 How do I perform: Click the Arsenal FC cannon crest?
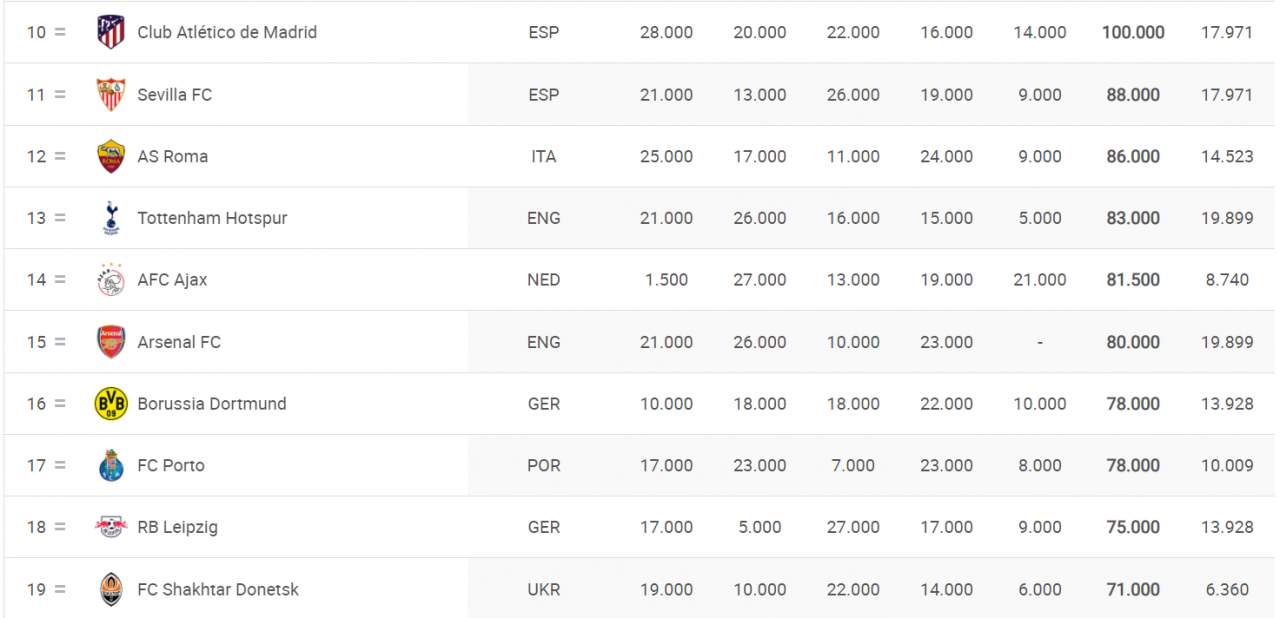coord(110,342)
